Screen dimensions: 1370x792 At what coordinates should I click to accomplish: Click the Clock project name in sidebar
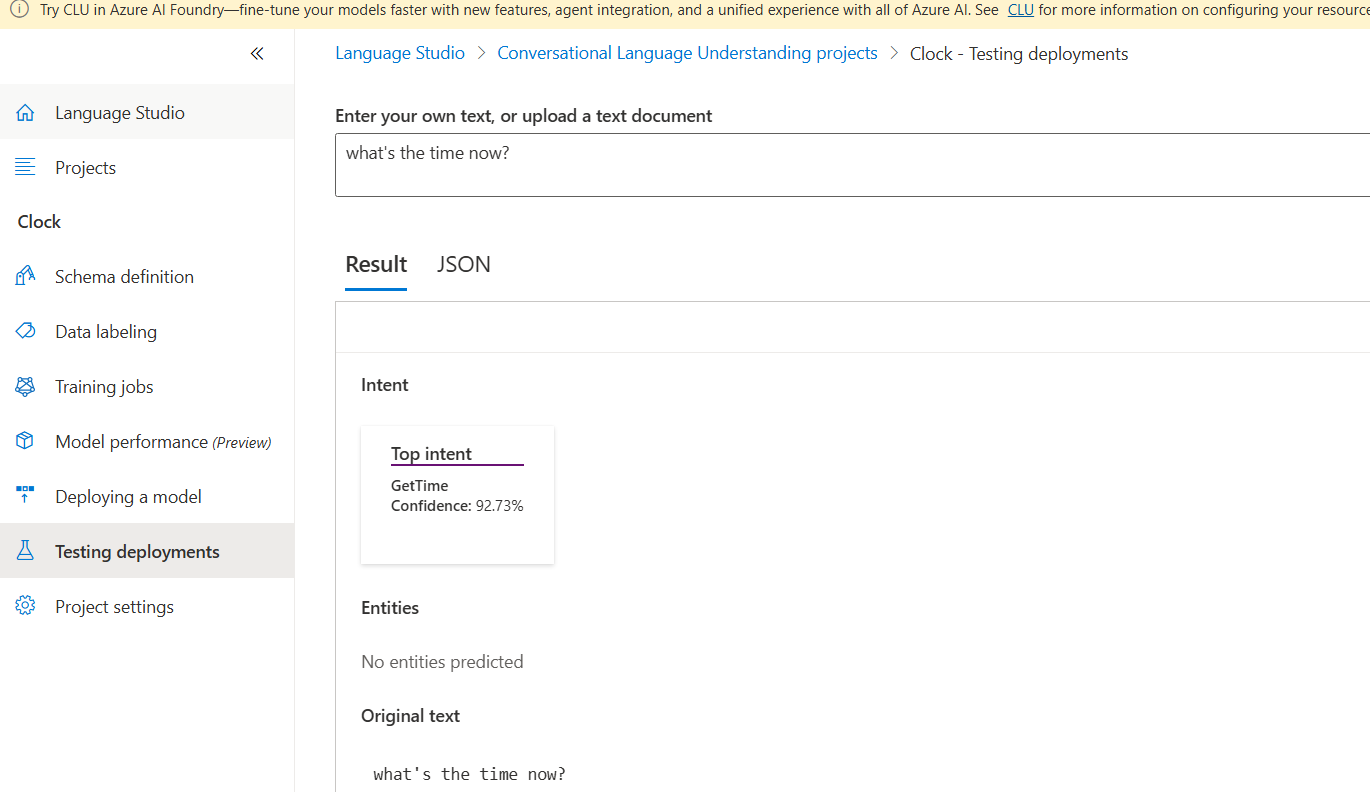(x=39, y=222)
